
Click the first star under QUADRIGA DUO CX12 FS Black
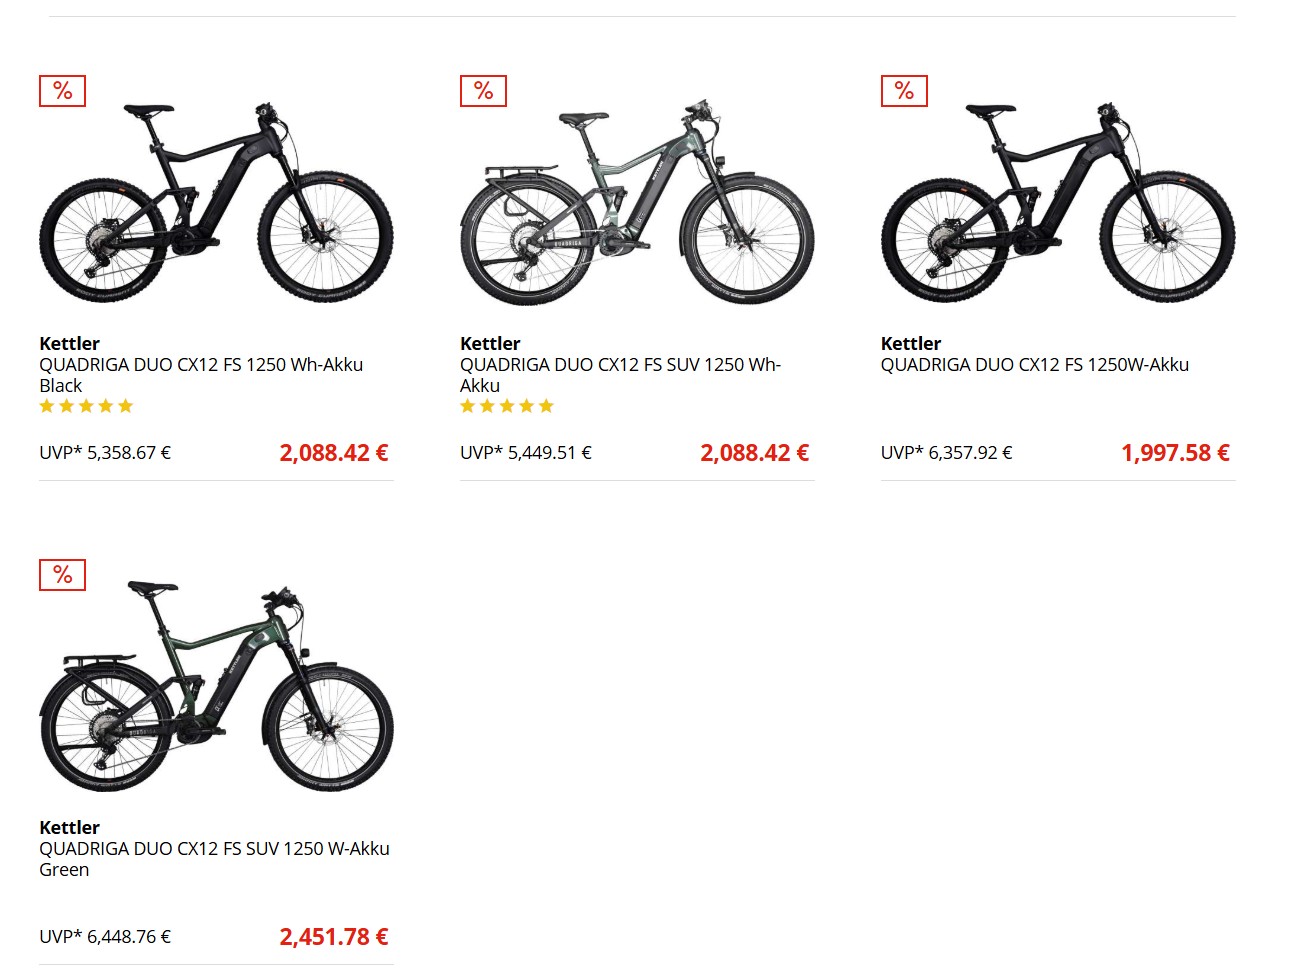(46, 405)
